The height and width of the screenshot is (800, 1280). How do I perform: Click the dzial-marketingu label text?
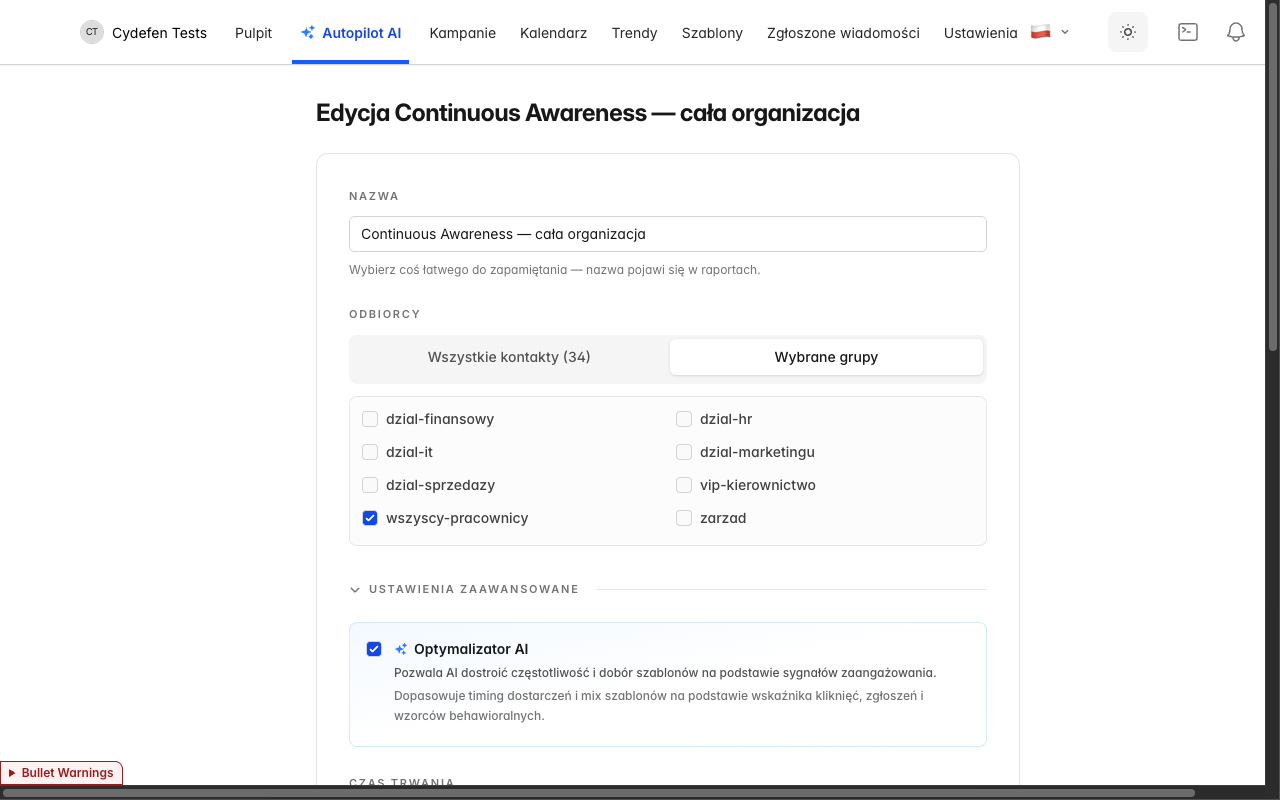pos(757,452)
